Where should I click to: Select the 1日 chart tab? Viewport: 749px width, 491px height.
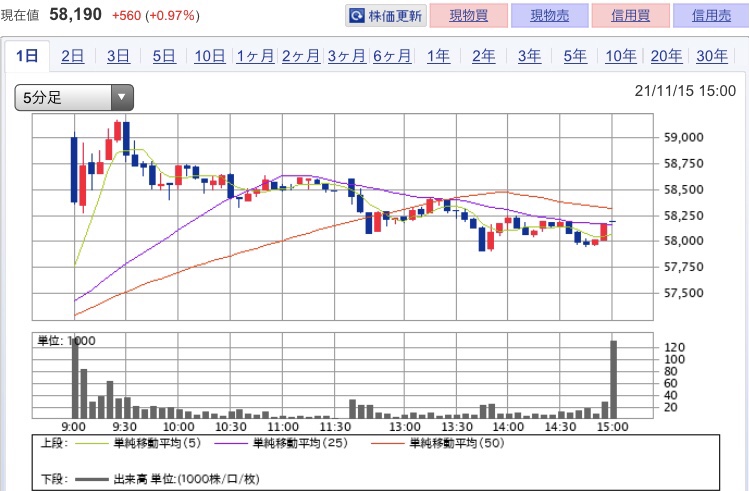[x=27, y=56]
